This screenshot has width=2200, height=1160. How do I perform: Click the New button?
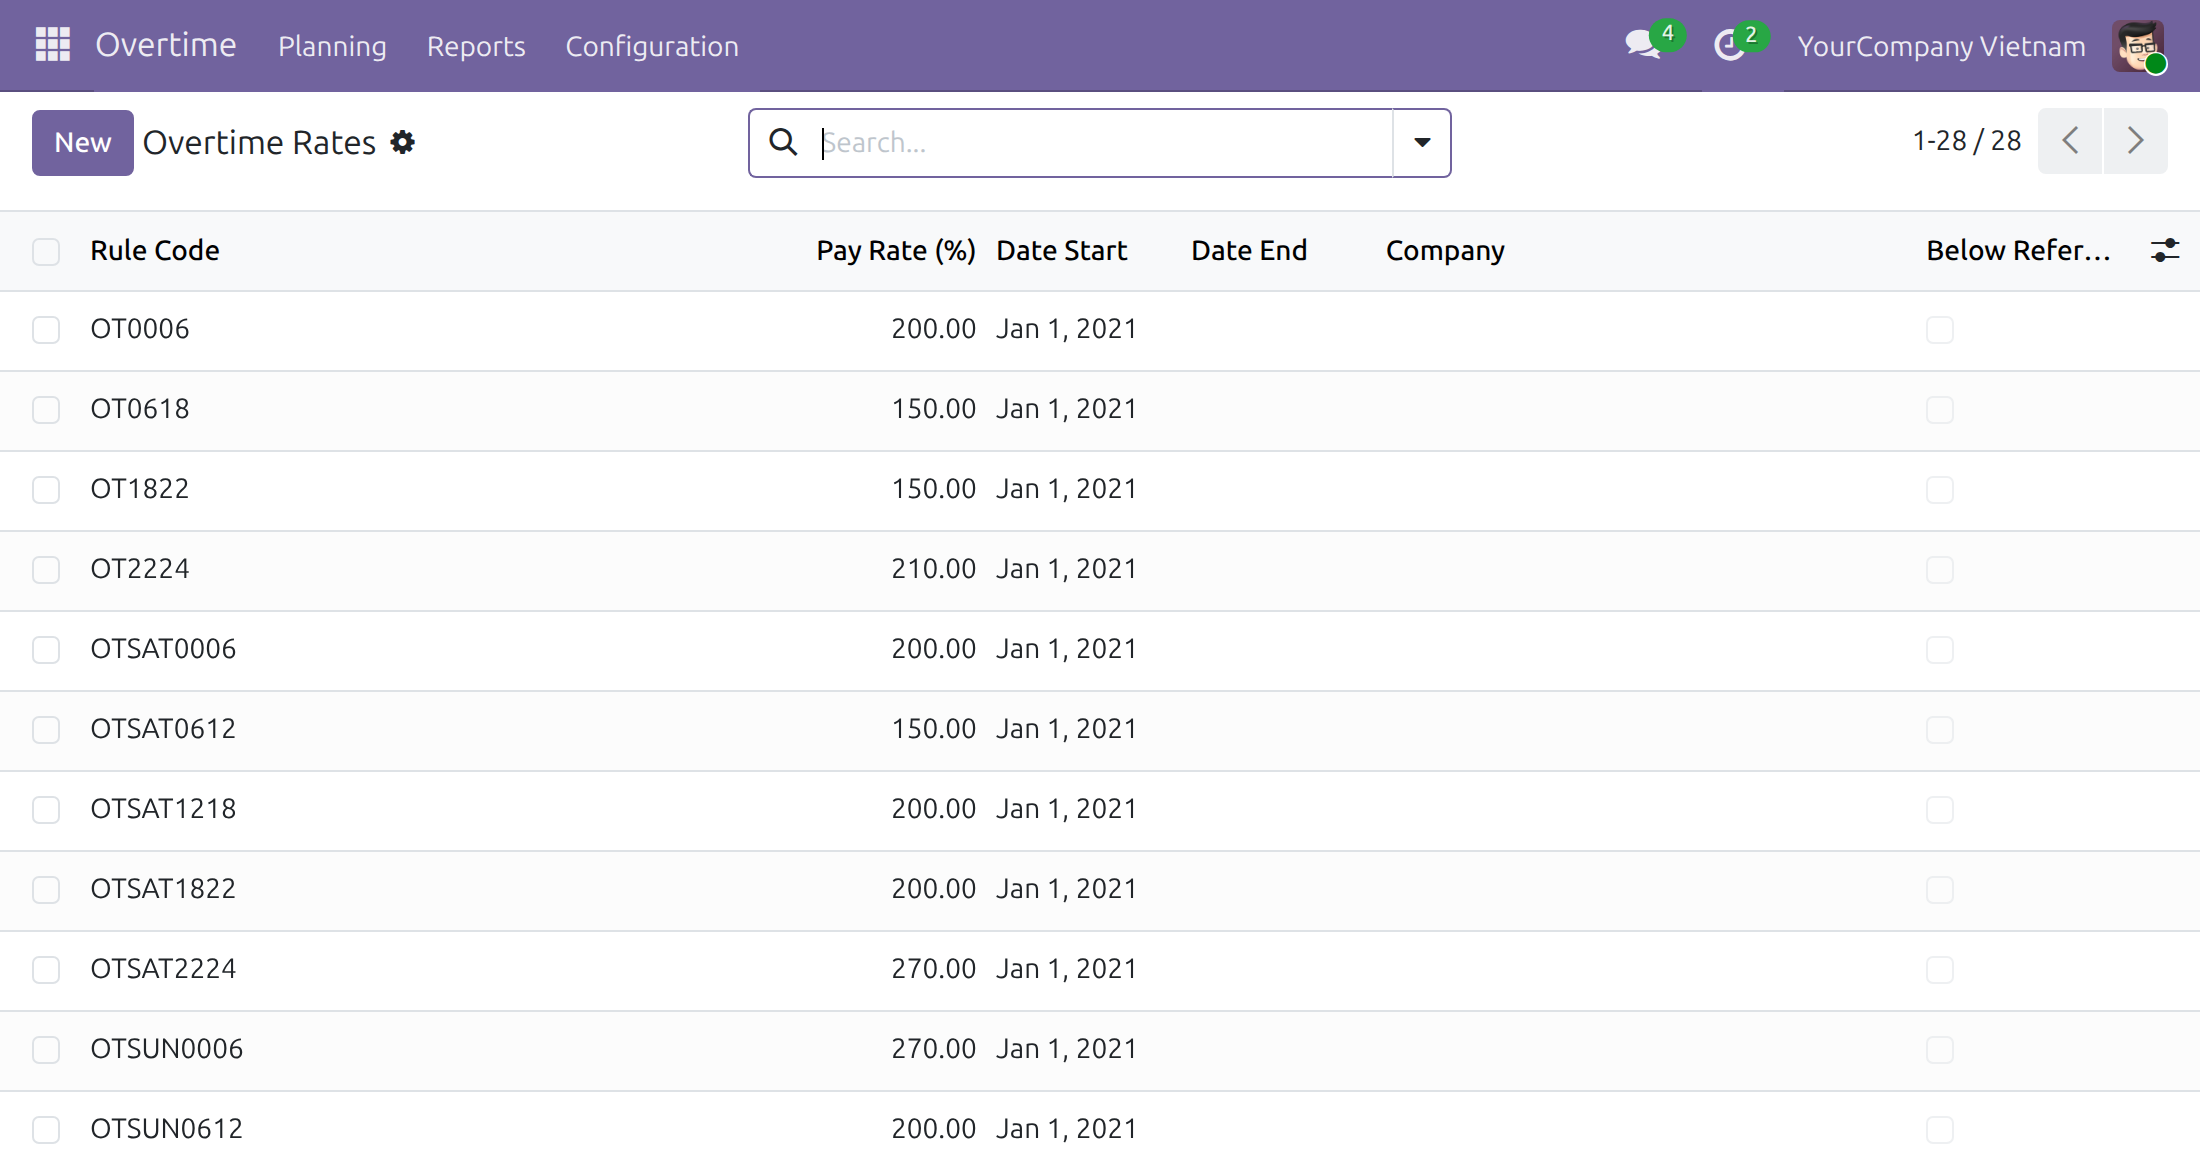83,142
